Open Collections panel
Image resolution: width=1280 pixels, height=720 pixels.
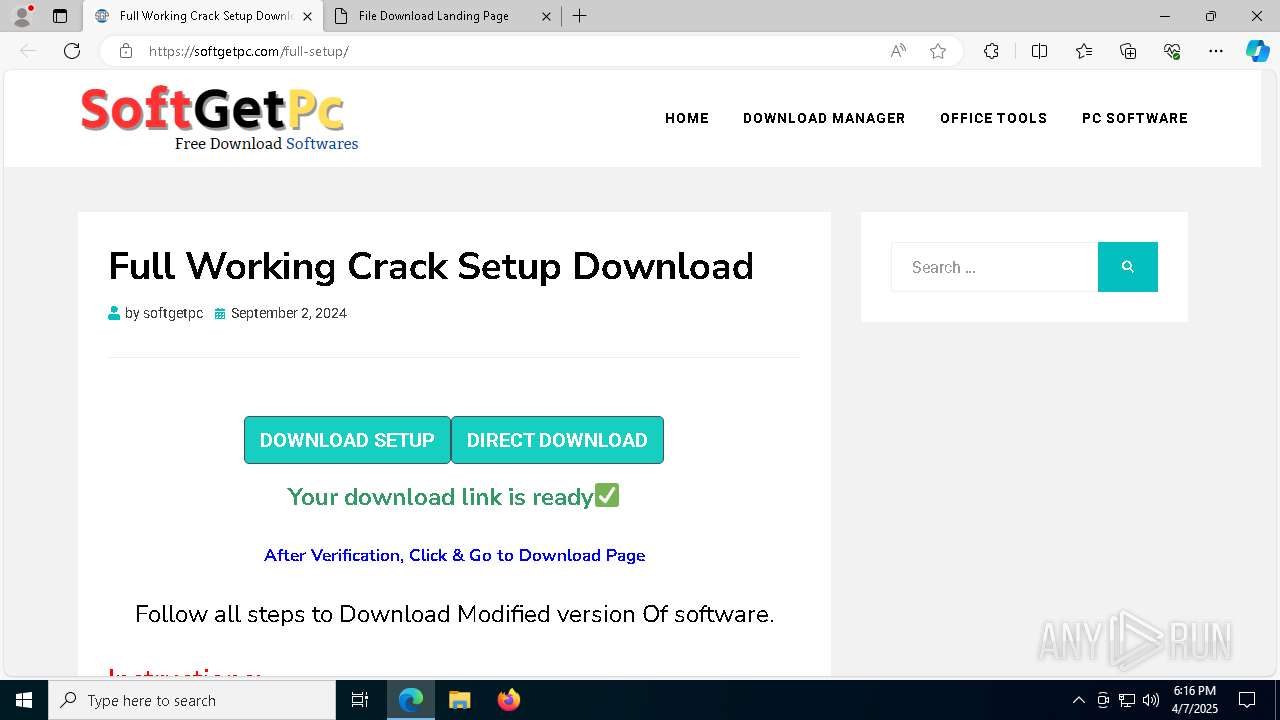point(1128,51)
